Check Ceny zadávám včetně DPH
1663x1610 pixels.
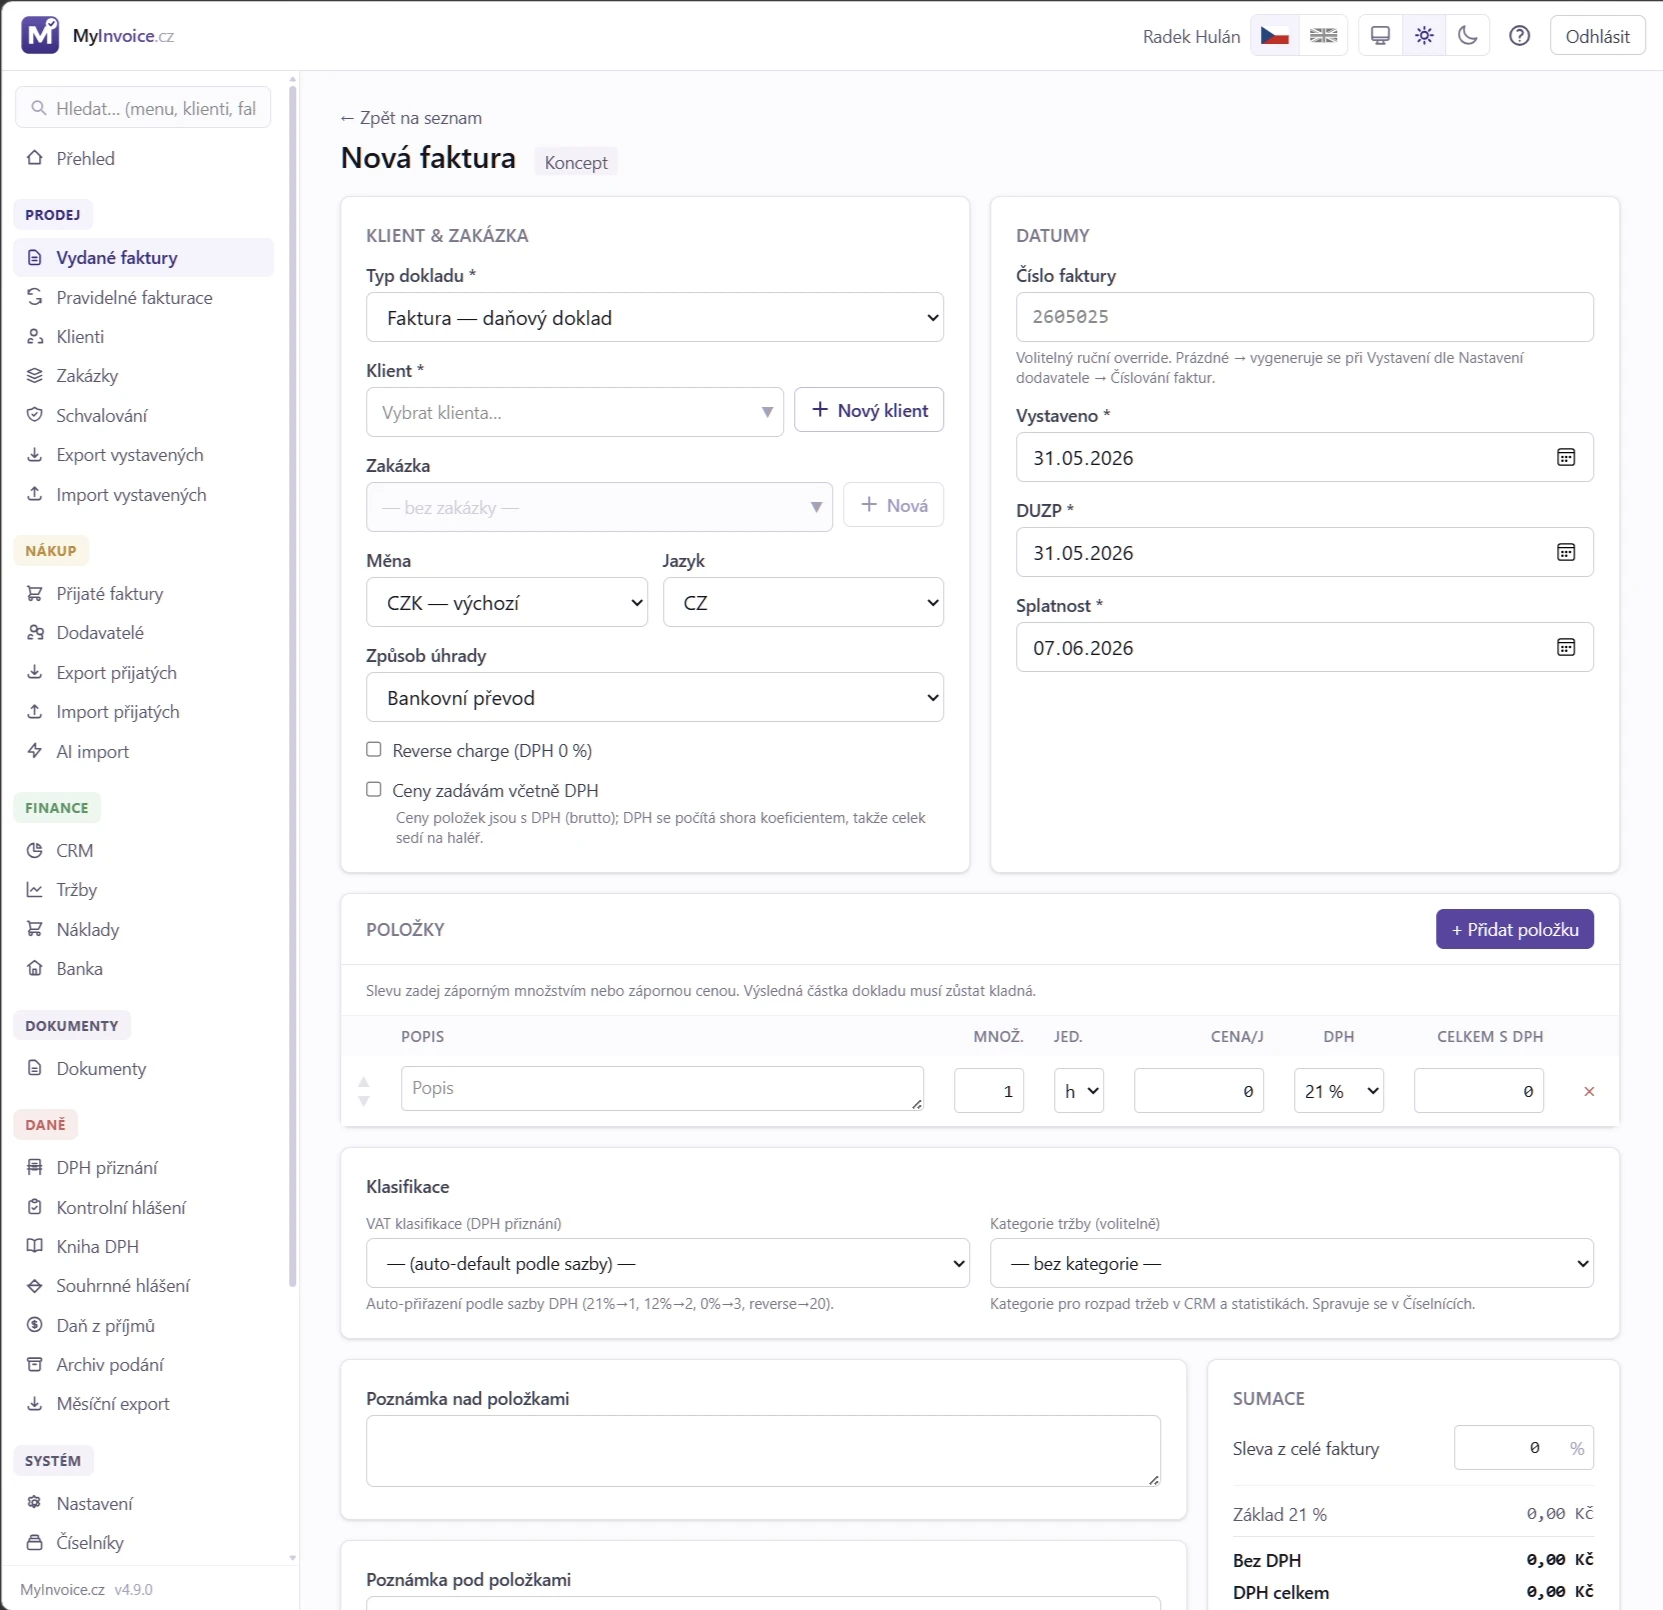(374, 789)
